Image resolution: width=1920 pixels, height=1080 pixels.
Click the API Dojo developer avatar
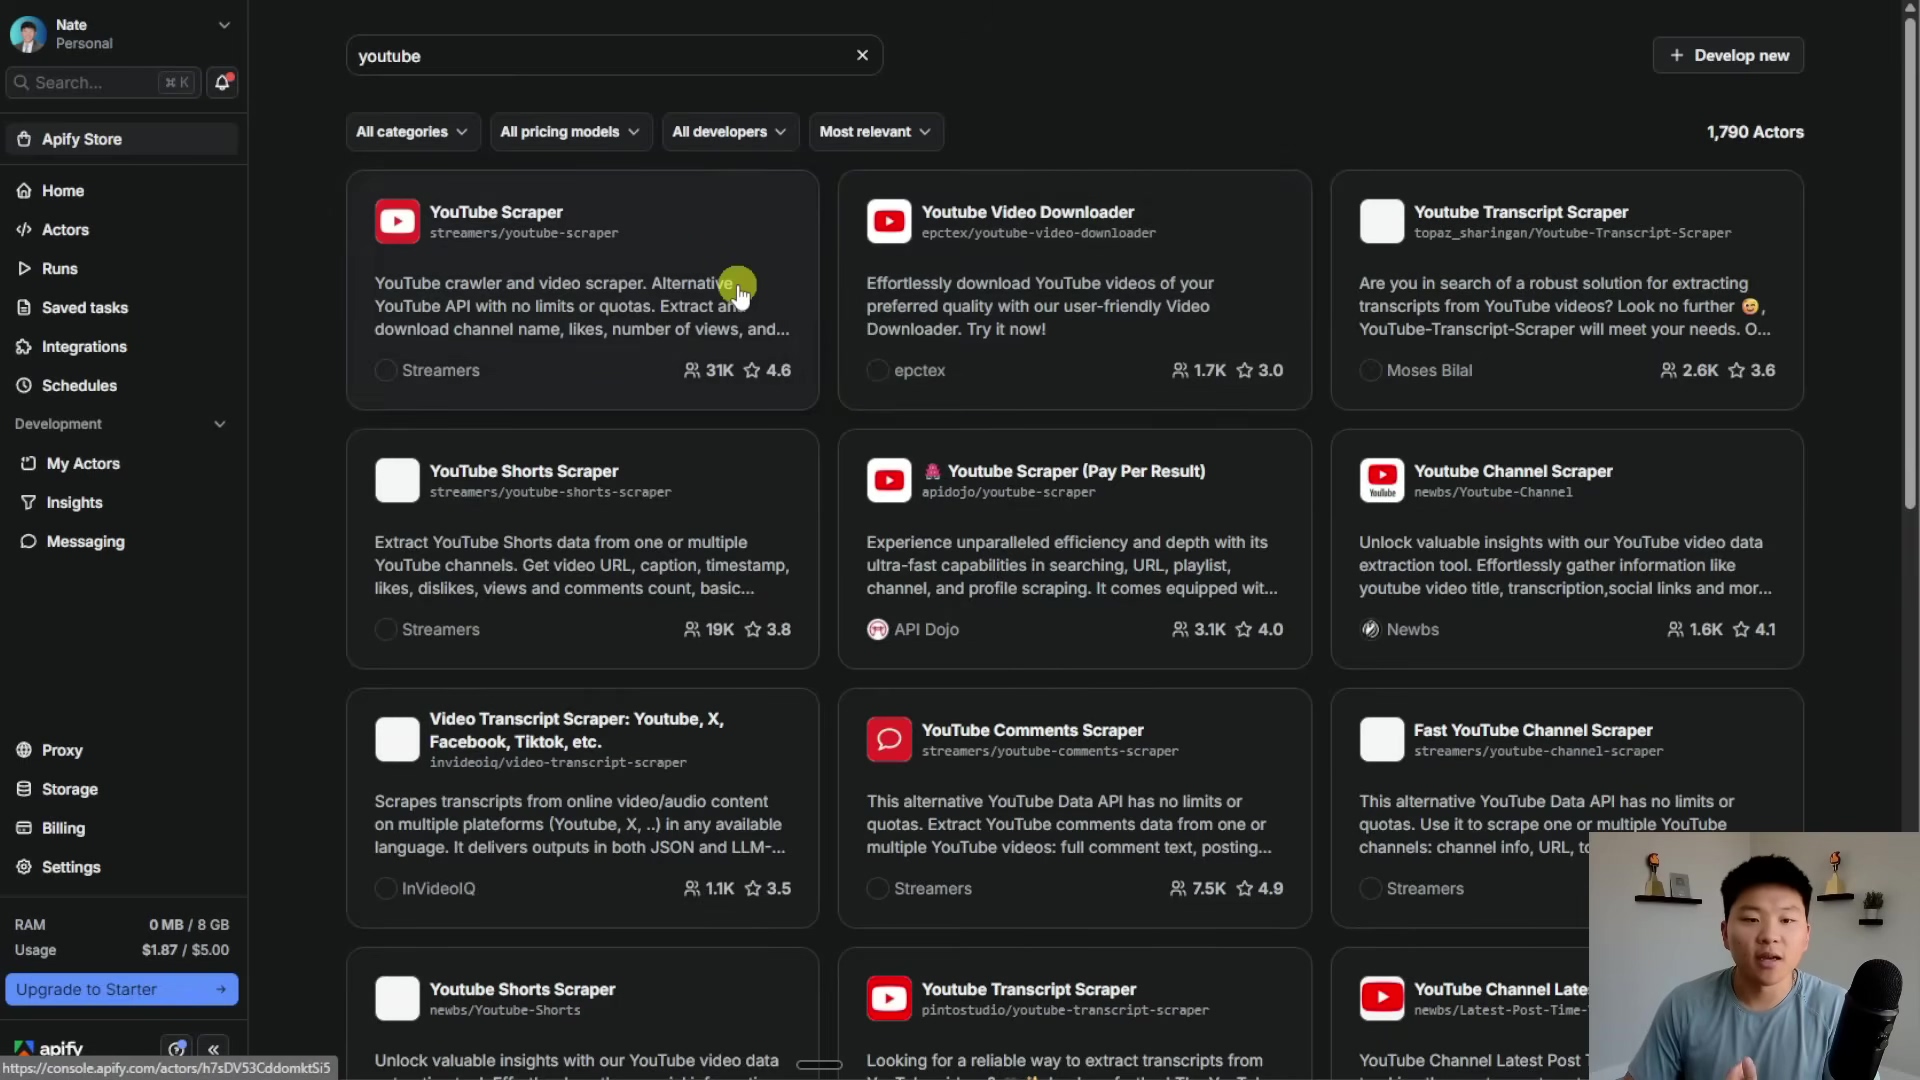877,630
